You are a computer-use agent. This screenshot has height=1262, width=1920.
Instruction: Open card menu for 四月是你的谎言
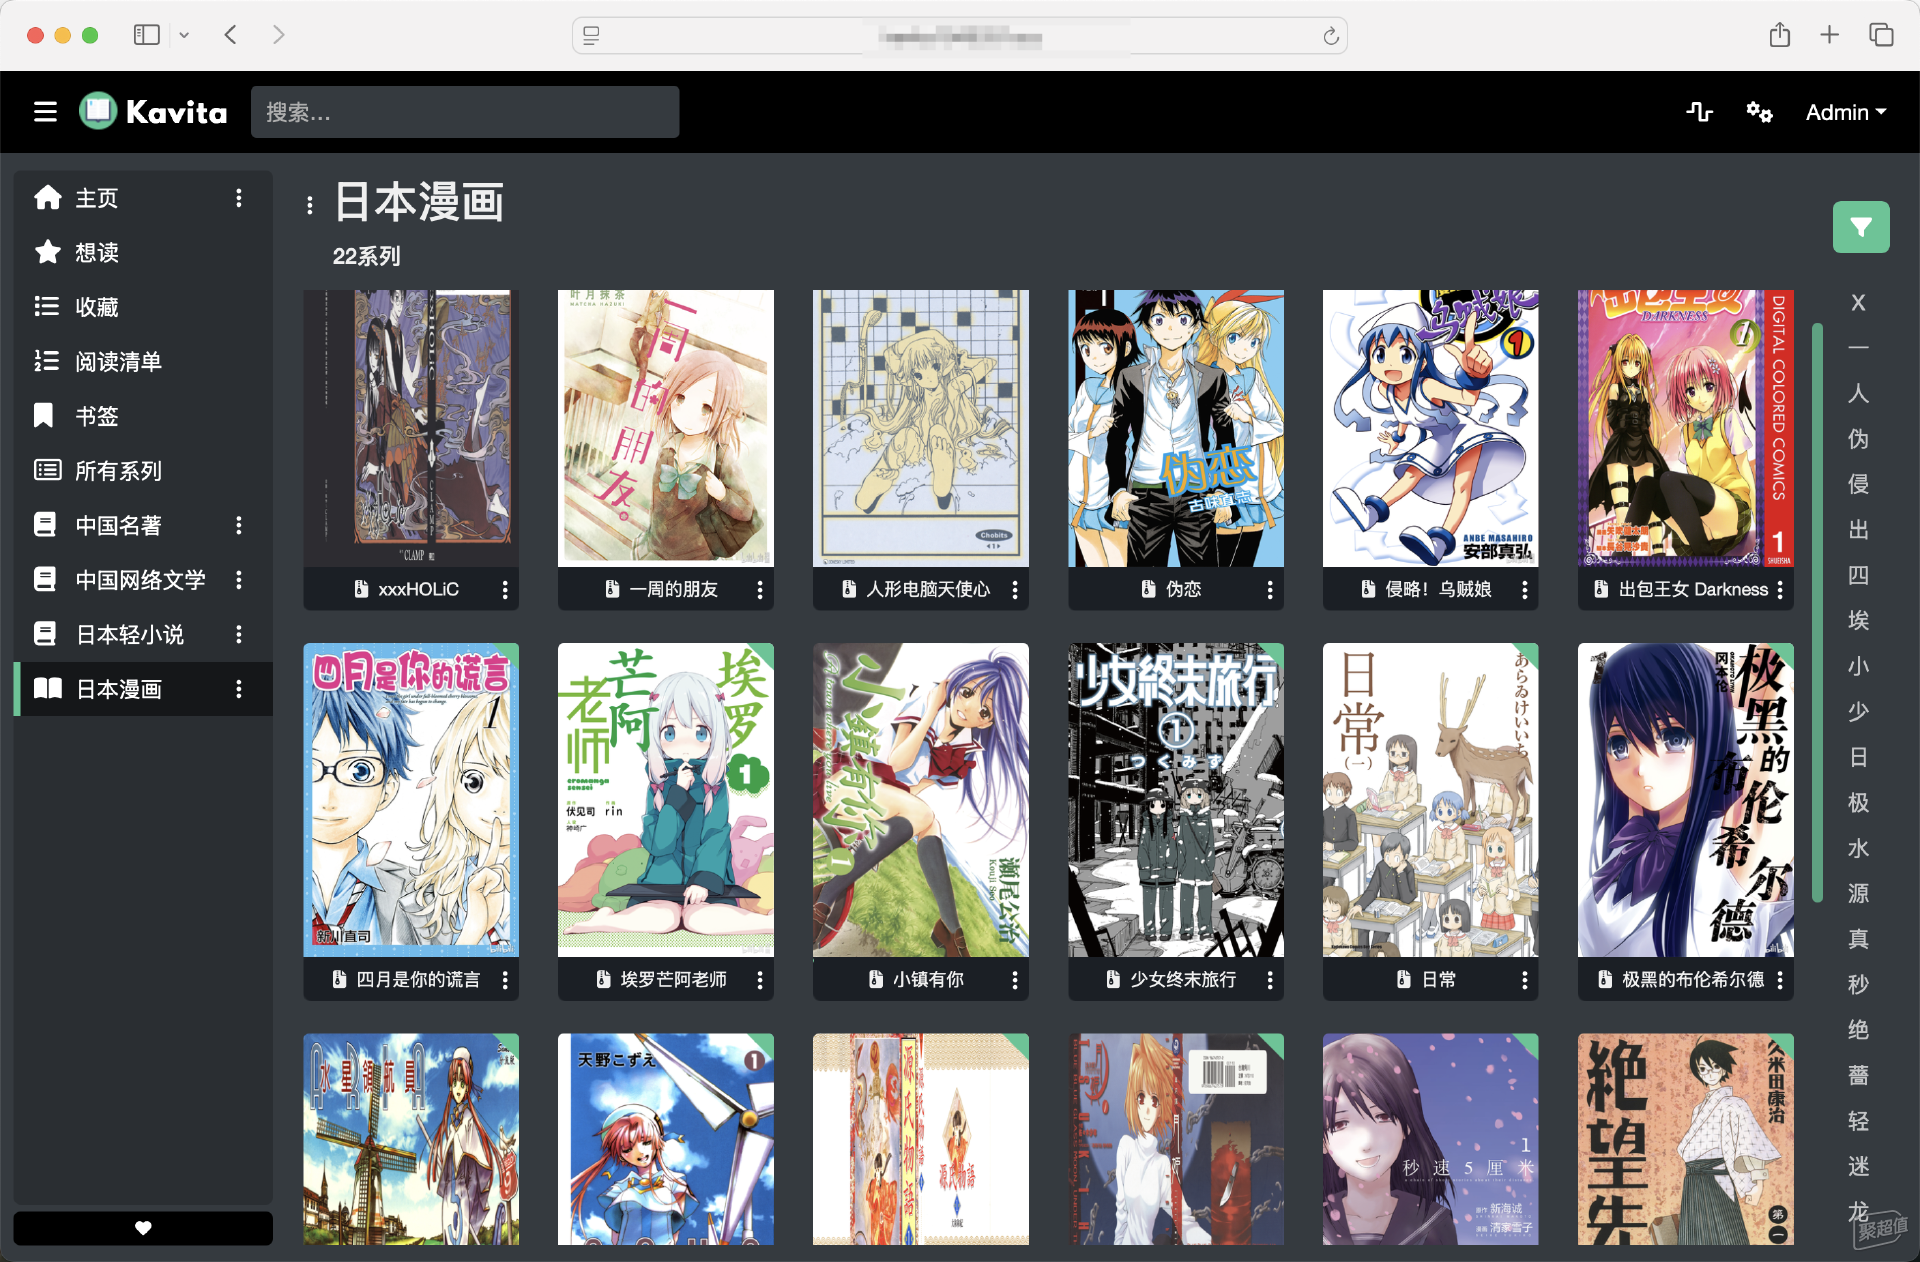tap(505, 980)
